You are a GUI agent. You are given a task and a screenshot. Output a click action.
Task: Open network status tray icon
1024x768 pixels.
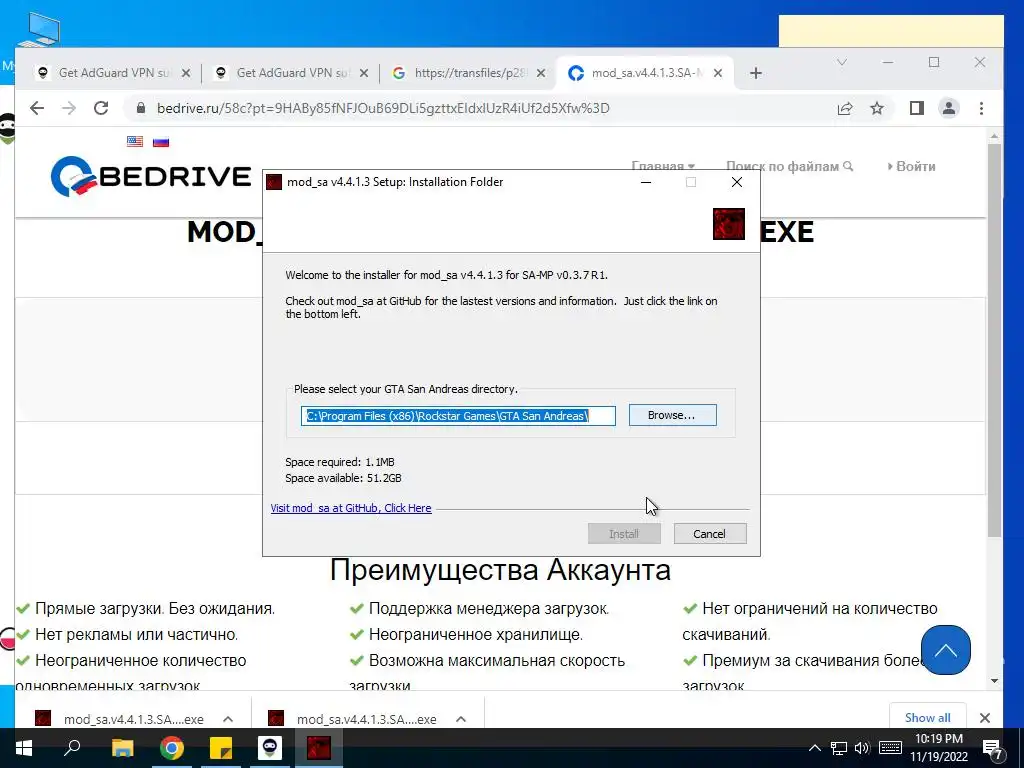coord(839,748)
